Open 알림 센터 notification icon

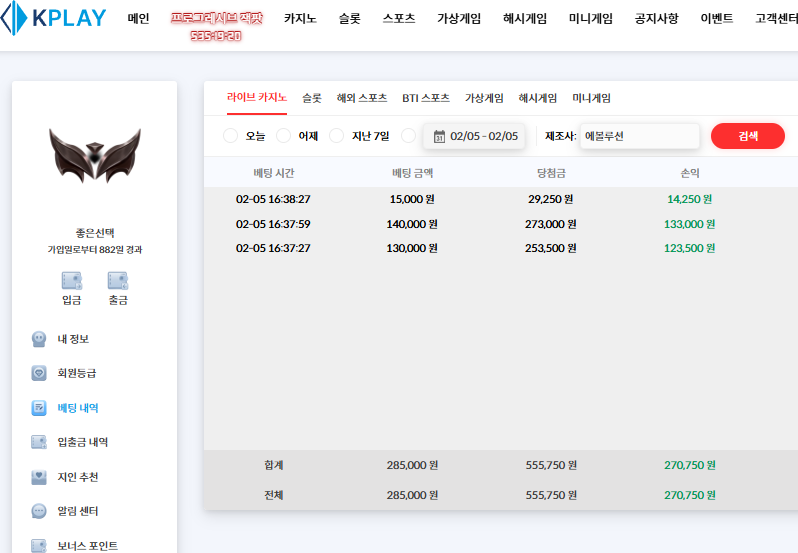(x=39, y=511)
